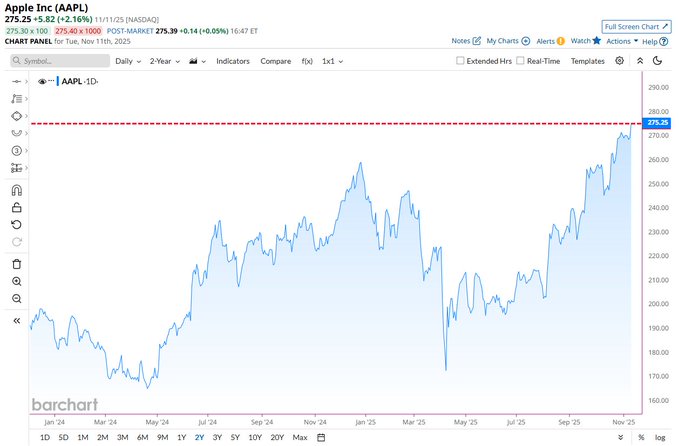679x446 pixels.
Task: Open the My Charts link
Action: 502,41
